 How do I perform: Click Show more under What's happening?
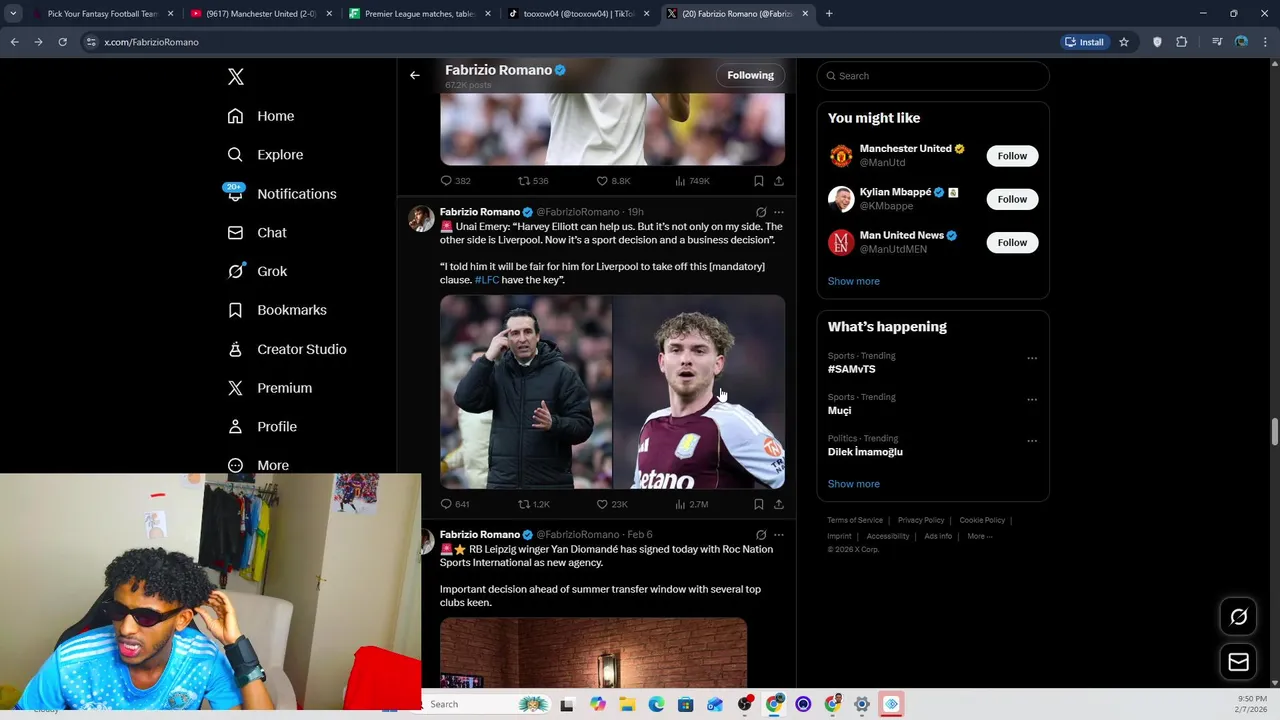[853, 484]
